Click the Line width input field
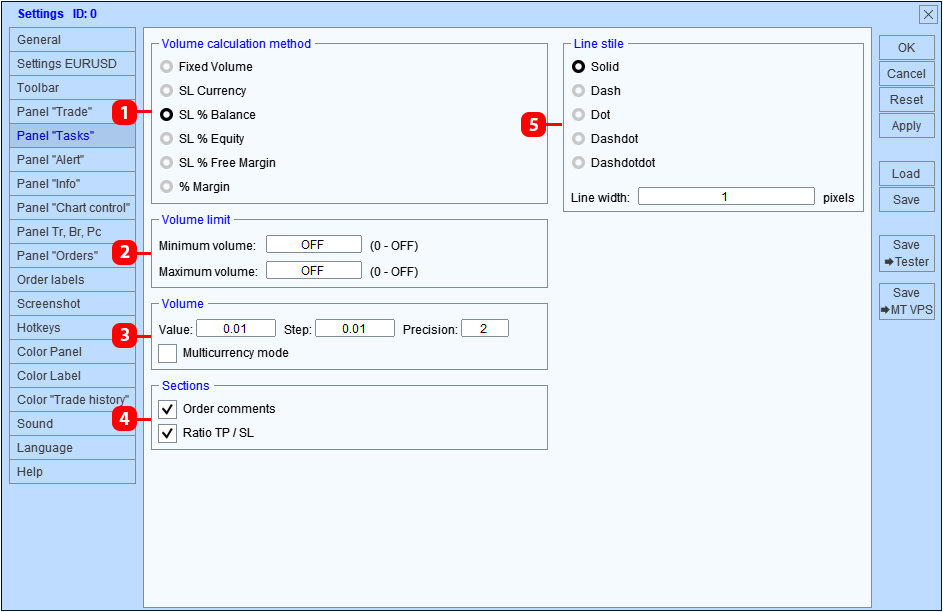Image resolution: width=943 pixels, height=612 pixels. pos(726,197)
